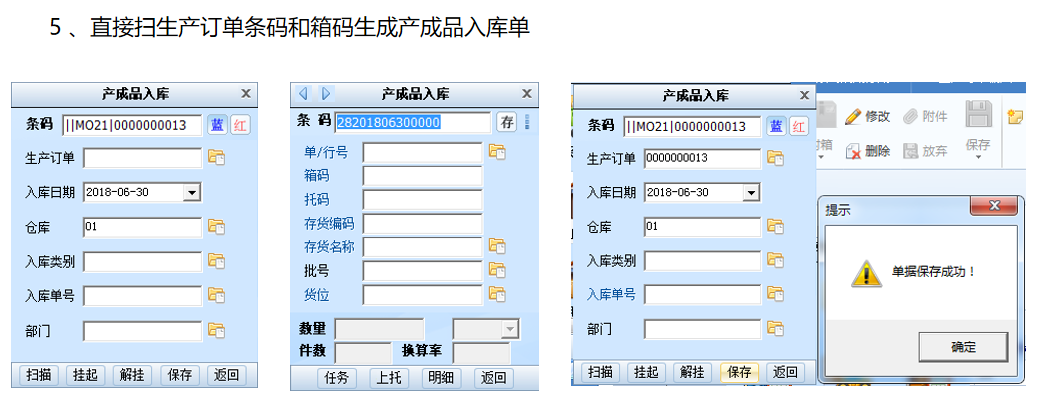Focus 入库类别 field in left panel
Image resolution: width=1038 pixels, height=399 pixels.
tap(142, 261)
